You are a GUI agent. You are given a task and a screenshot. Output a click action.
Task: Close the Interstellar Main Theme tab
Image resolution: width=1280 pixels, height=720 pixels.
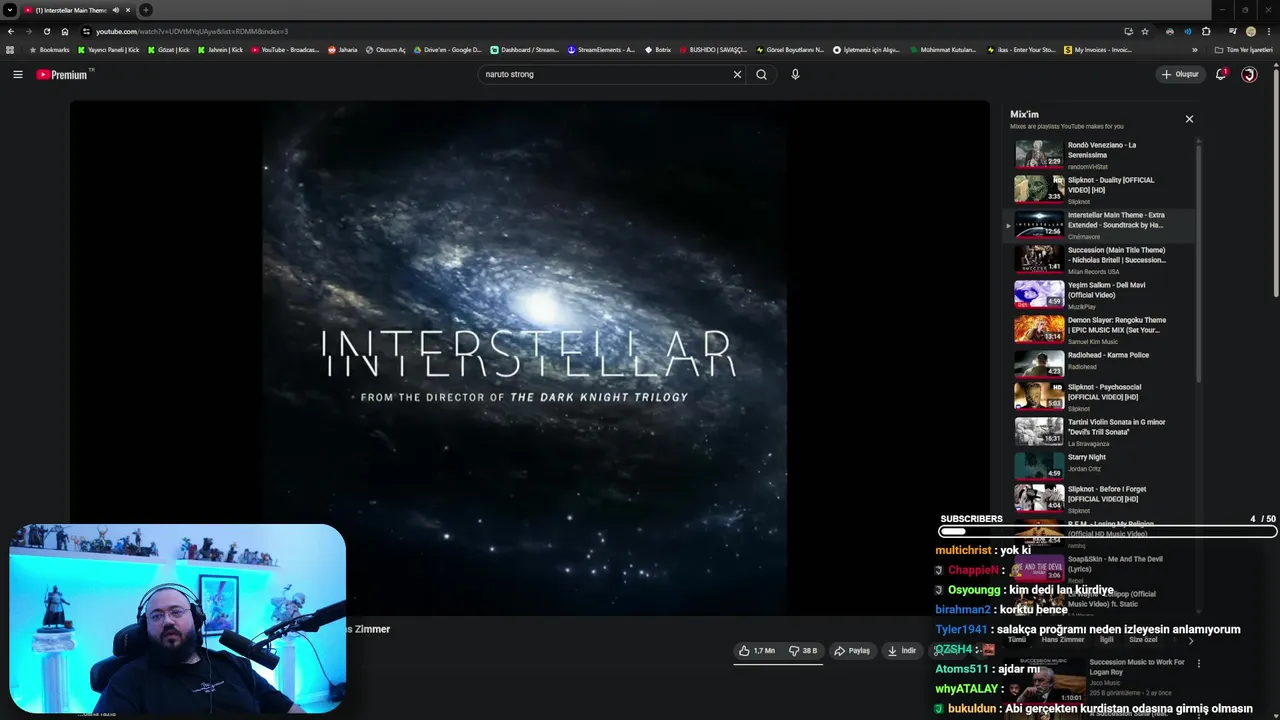pos(128,10)
